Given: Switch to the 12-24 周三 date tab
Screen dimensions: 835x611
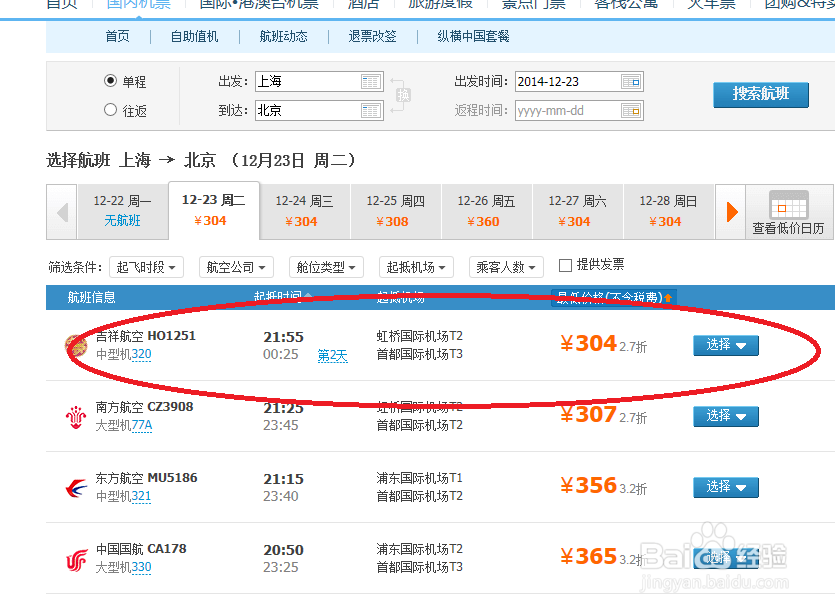Looking at the screenshot, I should click(x=305, y=211).
